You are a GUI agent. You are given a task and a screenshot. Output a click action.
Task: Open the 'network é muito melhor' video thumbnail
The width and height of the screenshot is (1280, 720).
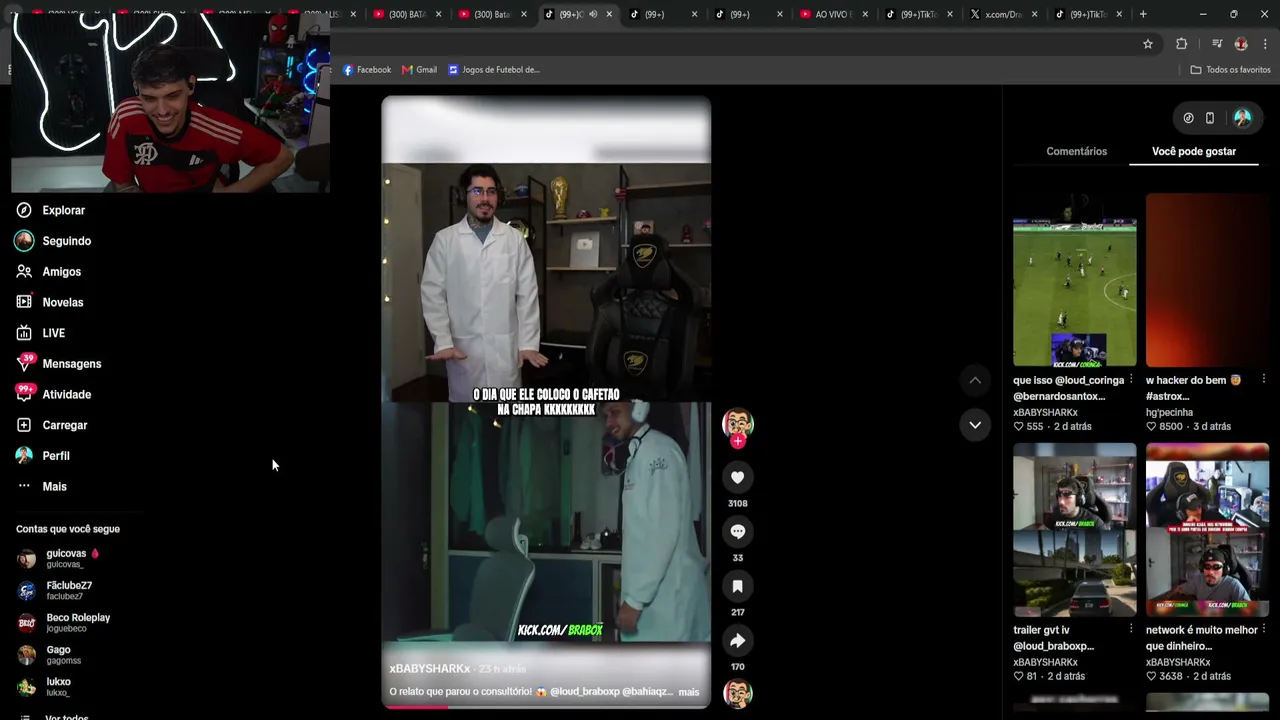1207,530
